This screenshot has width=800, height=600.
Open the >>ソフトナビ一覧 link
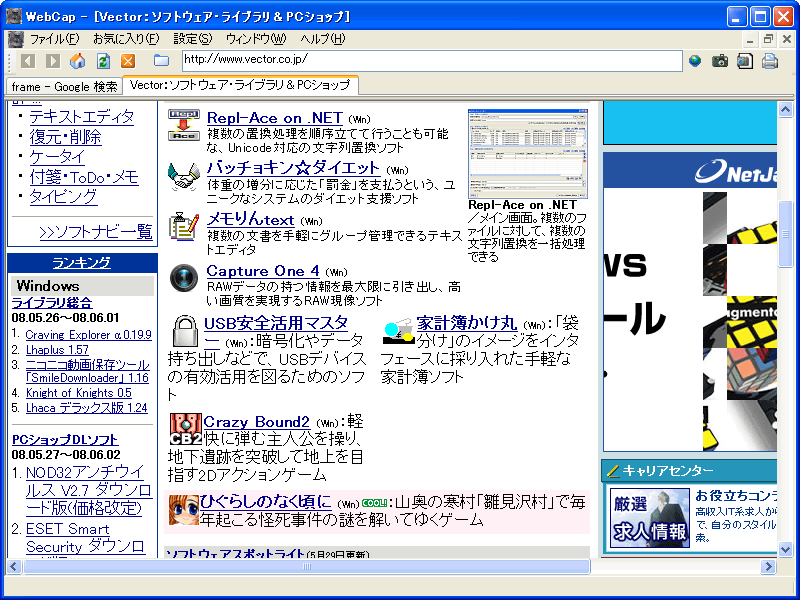coord(96,232)
